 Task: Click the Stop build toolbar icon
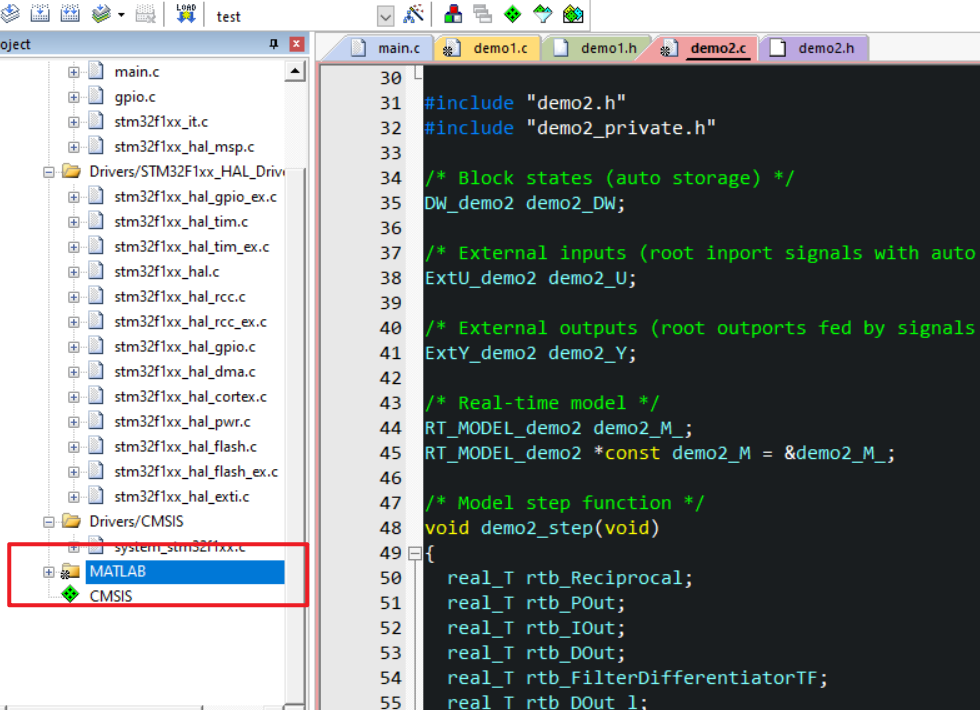146,14
